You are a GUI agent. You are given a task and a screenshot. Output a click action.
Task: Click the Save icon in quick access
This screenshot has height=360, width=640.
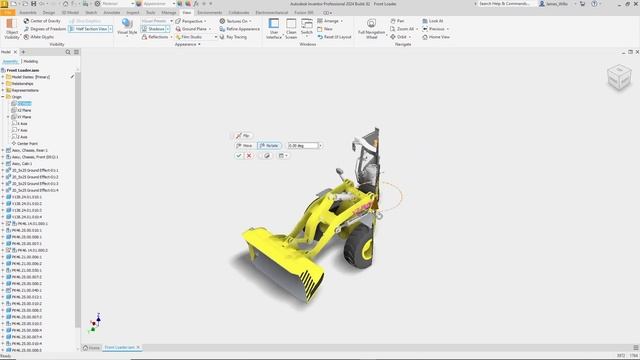pos(33,4)
